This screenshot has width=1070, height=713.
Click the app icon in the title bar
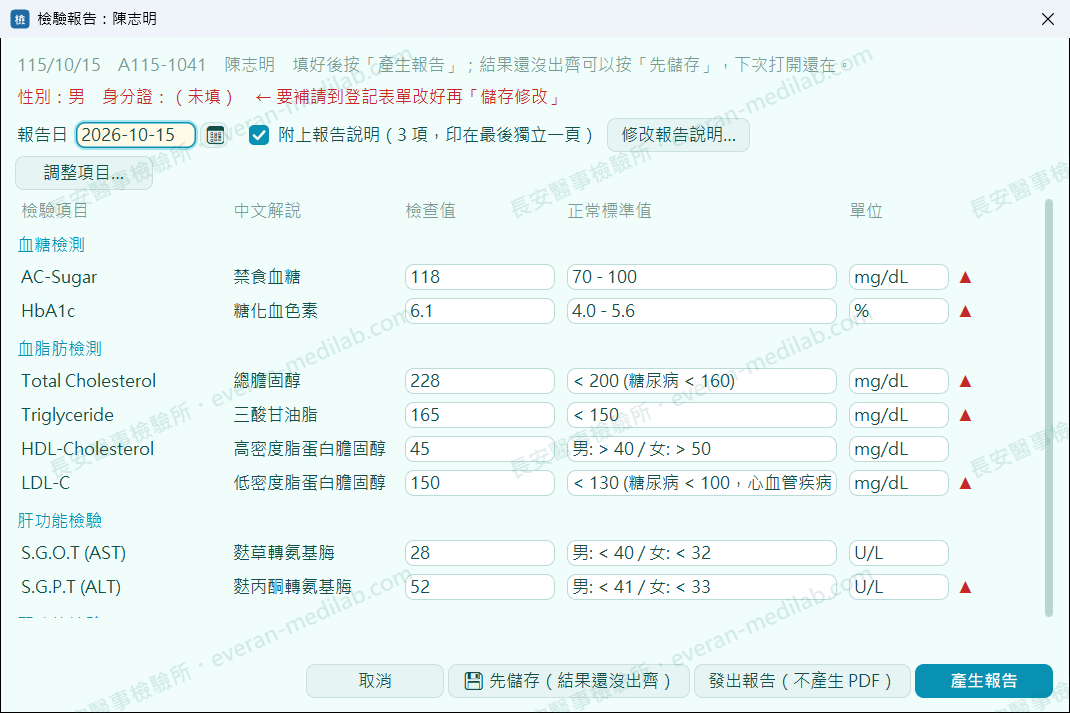pos(20,19)
